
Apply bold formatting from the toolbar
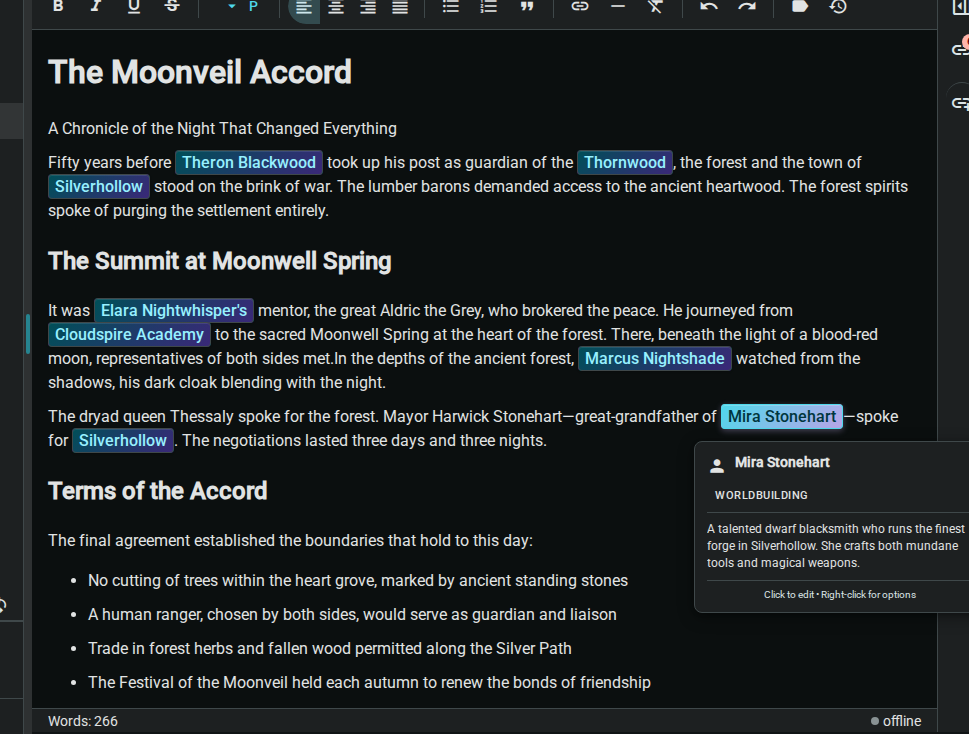click(x=57, y=8)
